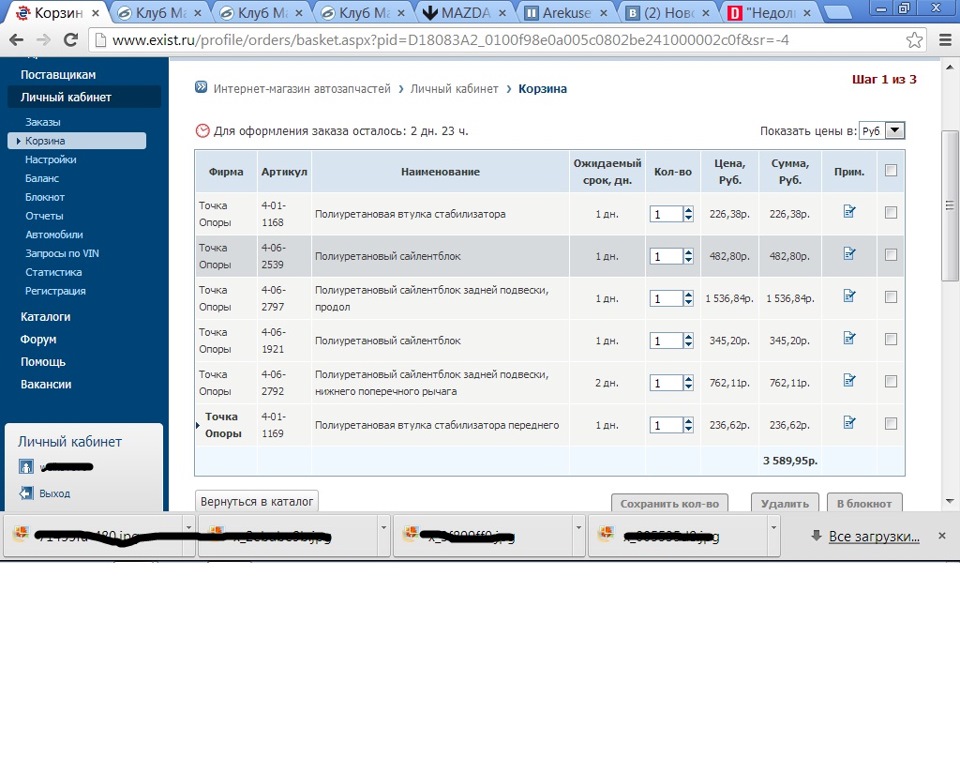Screen dimensions: 960x758
Task: Click quantity field for article 4-06-2797
Action: tap(666, 298)
